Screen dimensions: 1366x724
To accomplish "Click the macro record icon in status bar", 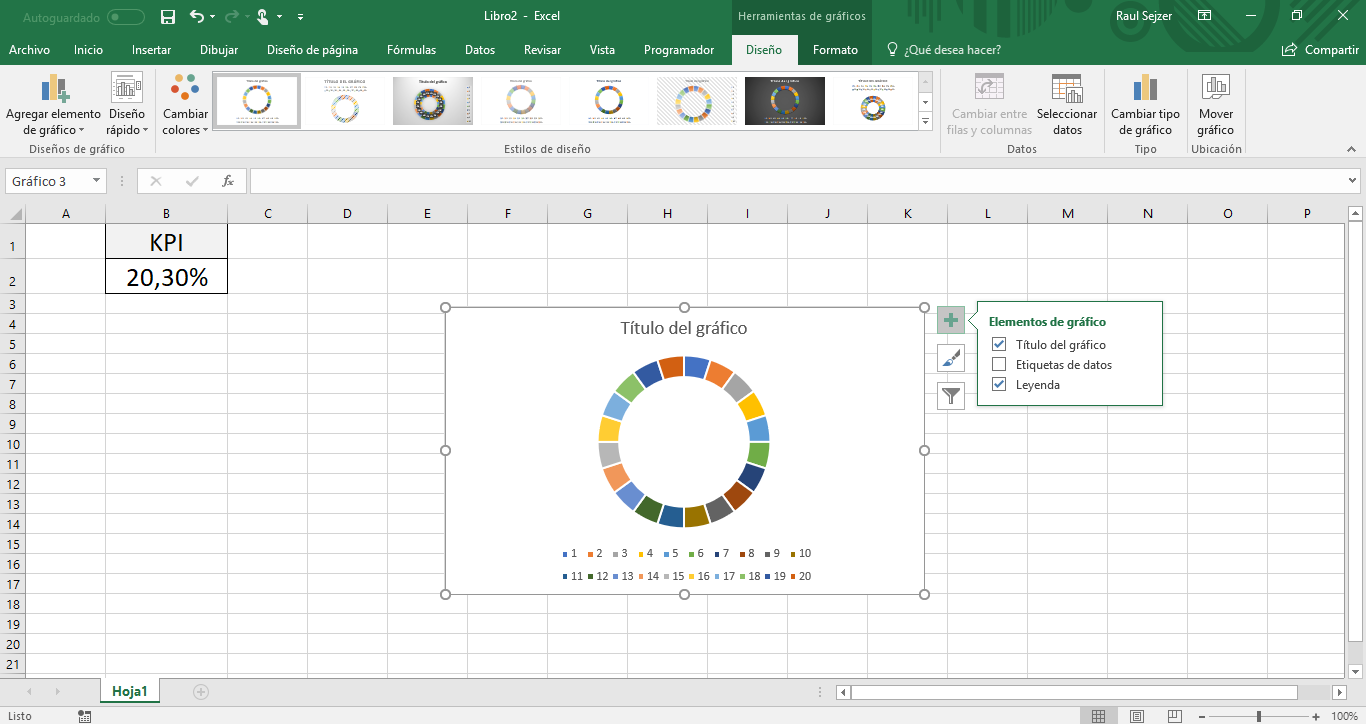I will coord(84,715).
